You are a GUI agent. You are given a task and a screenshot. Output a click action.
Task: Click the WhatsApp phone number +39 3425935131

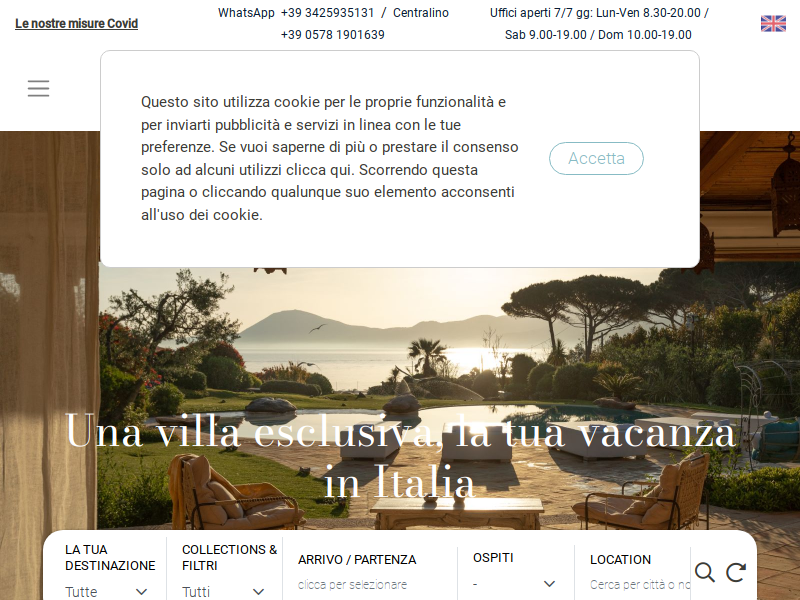(x=328, y=13)
